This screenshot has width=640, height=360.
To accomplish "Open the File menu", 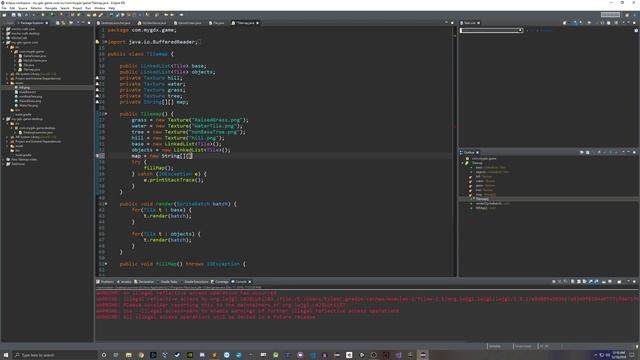I will pos(4,8).
